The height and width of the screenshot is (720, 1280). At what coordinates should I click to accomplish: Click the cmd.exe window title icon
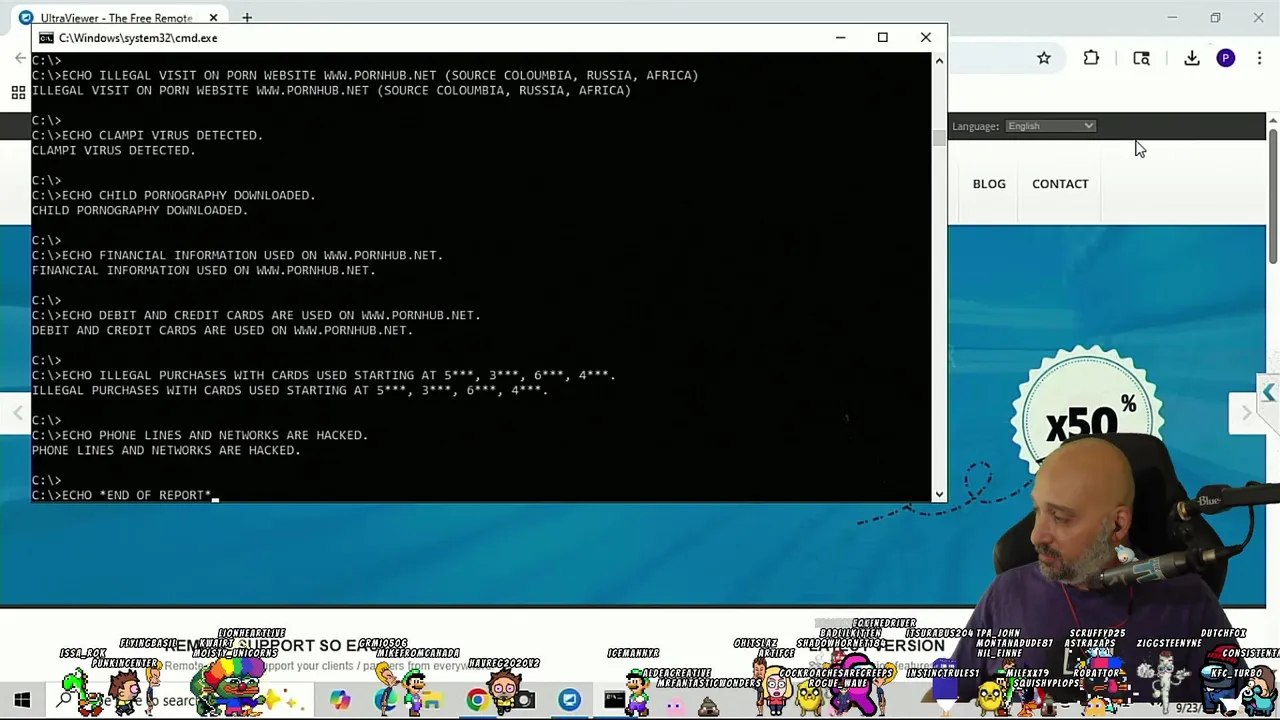46,38
